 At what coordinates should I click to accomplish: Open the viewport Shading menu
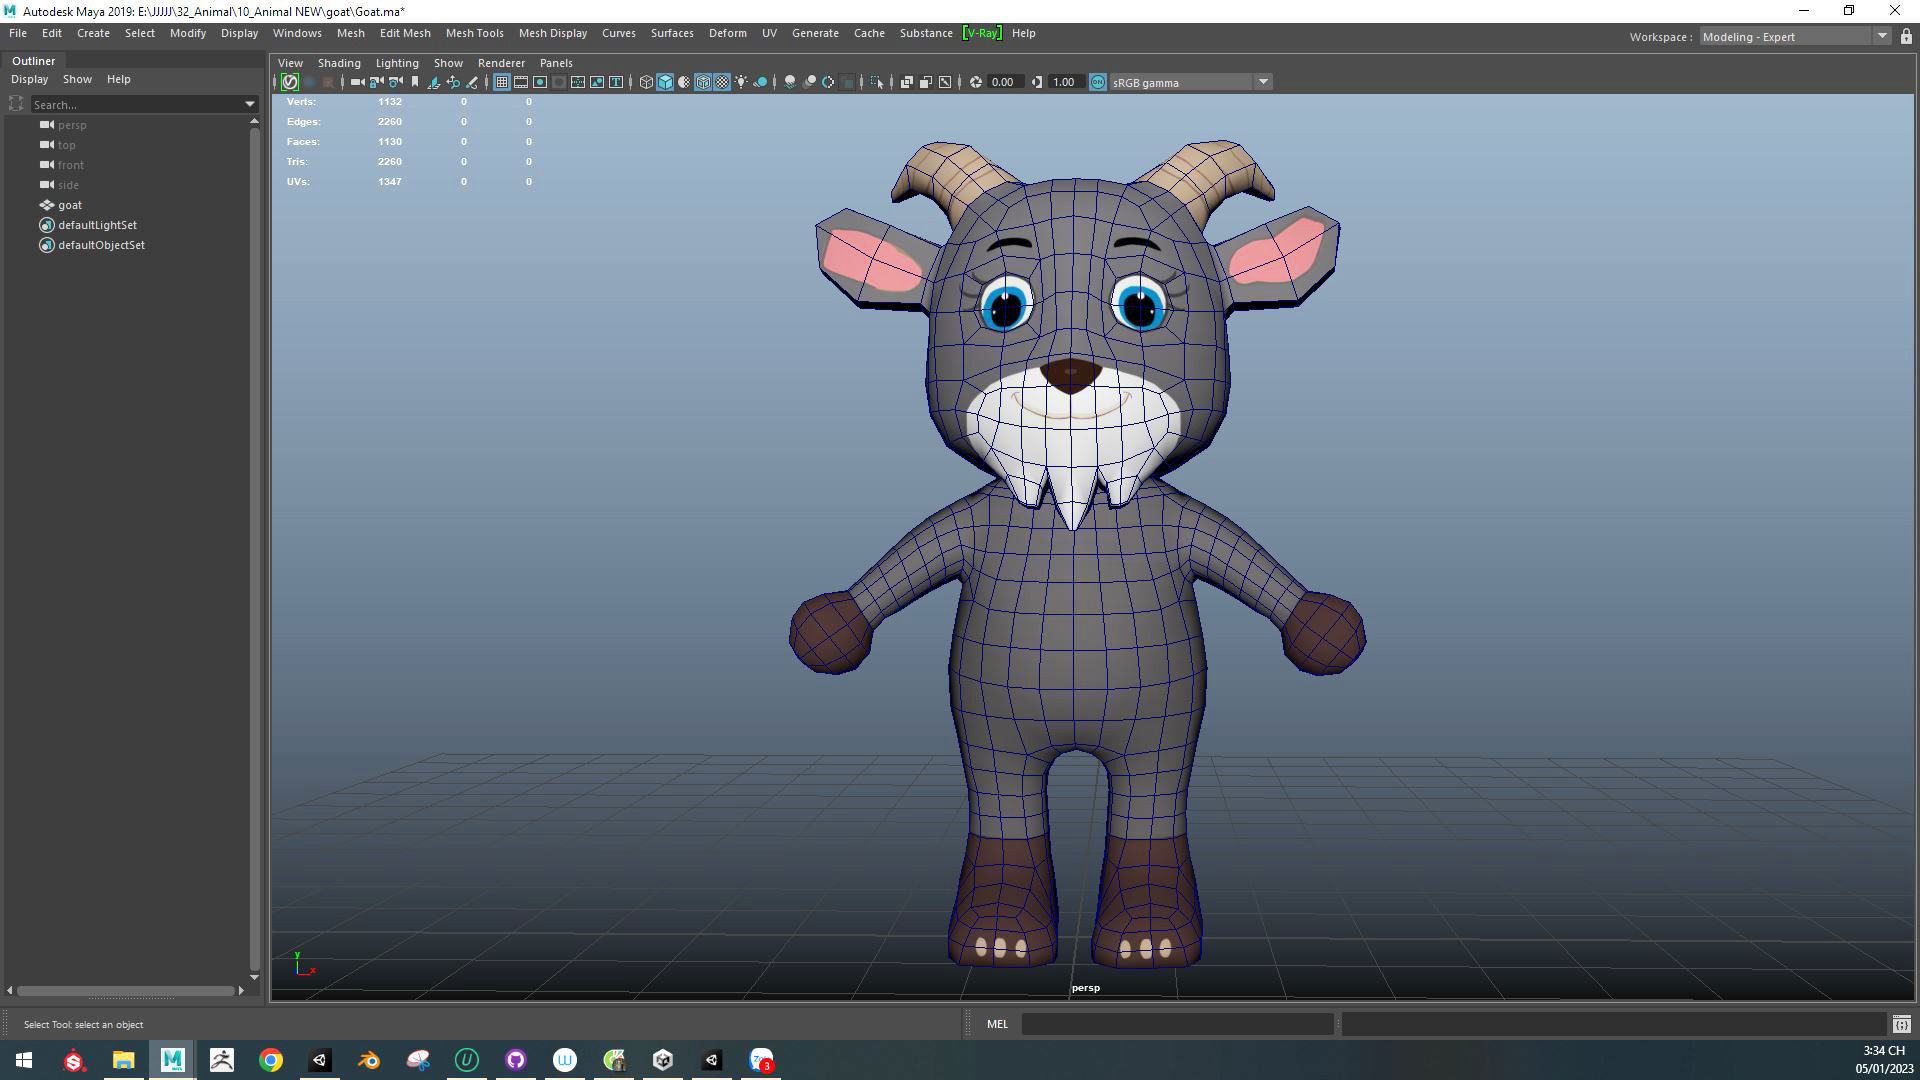[339, 63]
